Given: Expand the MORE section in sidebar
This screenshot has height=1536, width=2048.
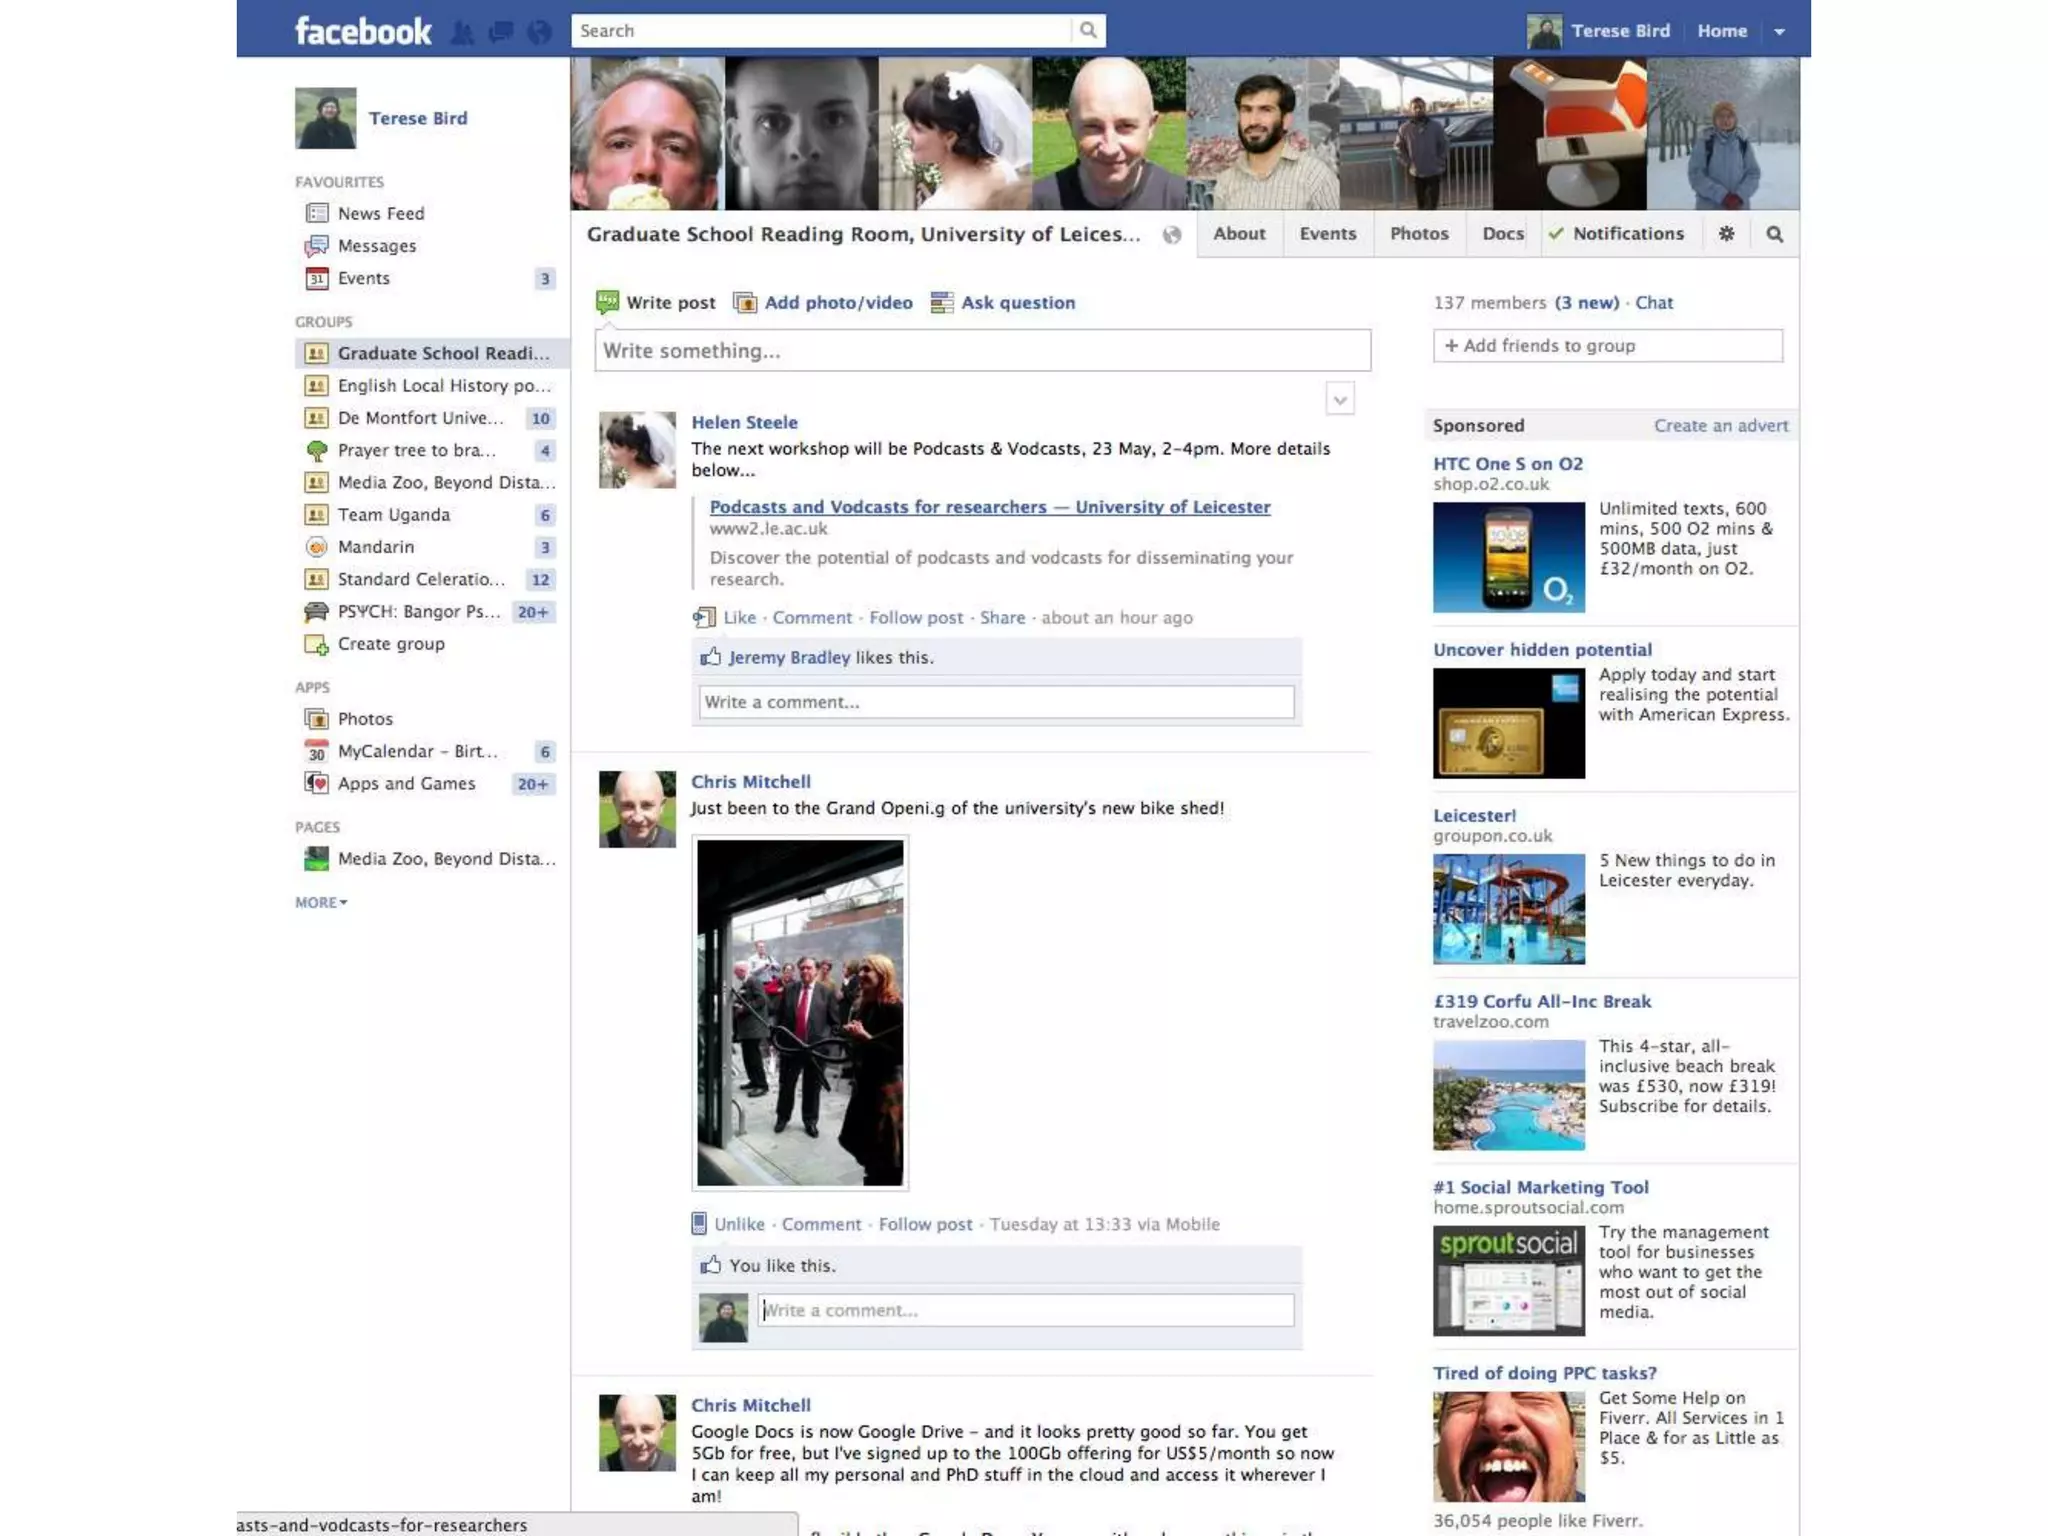Looking at the screenshot, I should [x=321, y=902].
